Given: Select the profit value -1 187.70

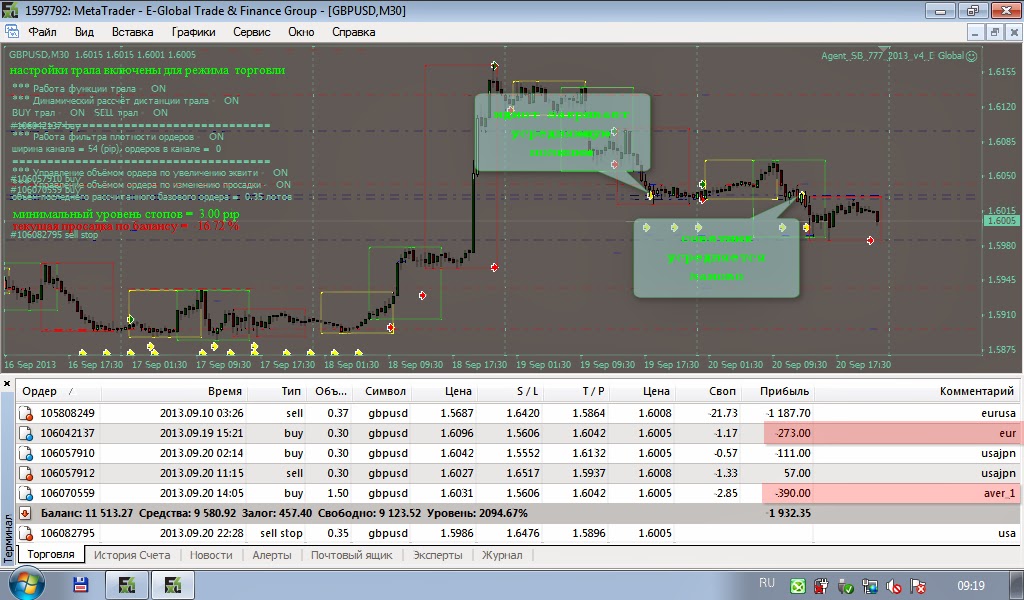Looking at the screenshot, I should tap(788, 413).
